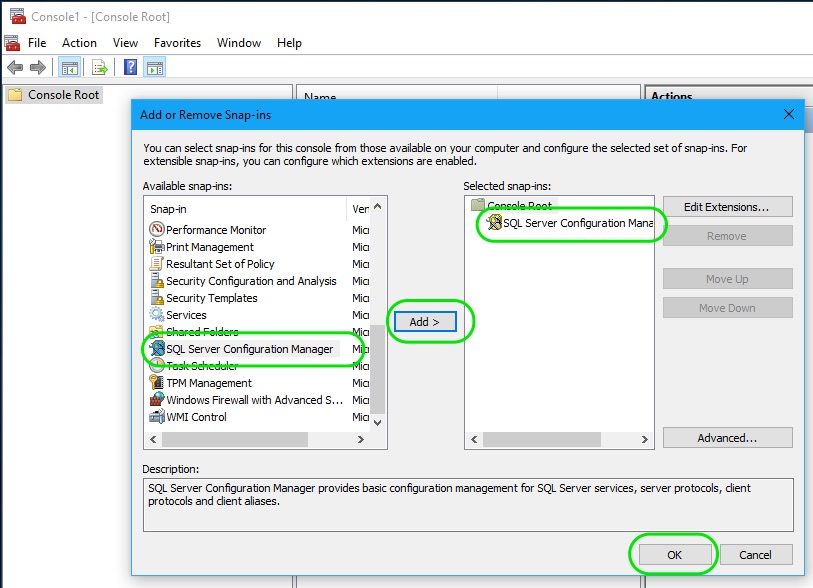The width and height of the screenshot is (813, 588).
Task: Select the TPM Management snap-in
Action: point(212,383)
